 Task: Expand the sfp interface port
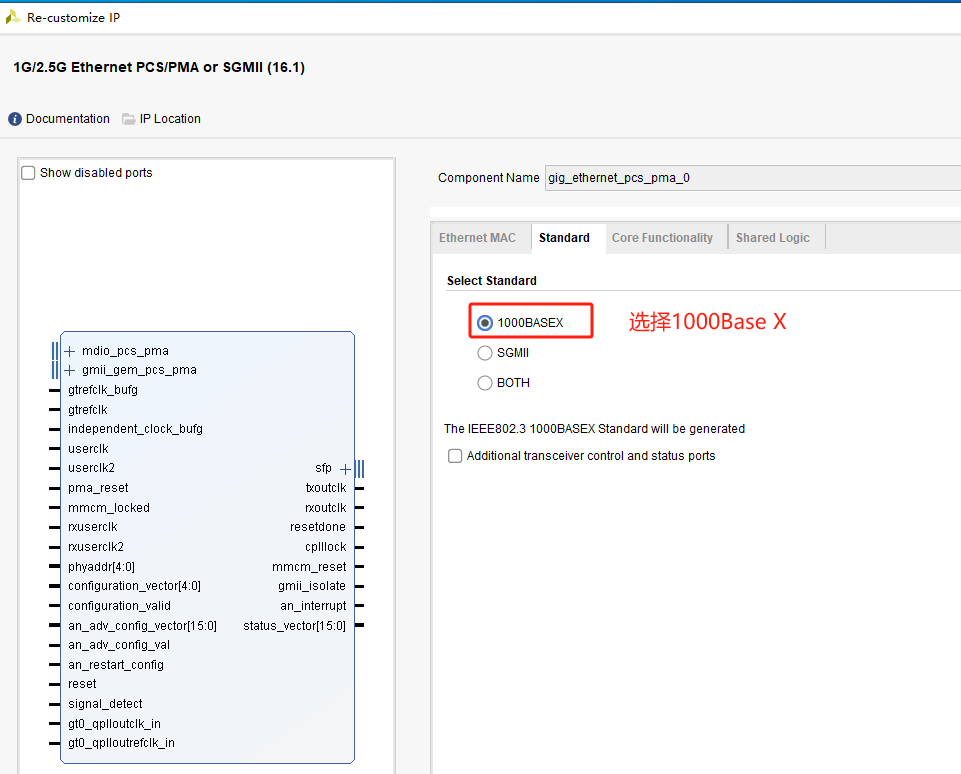click(x=345, y=469)
